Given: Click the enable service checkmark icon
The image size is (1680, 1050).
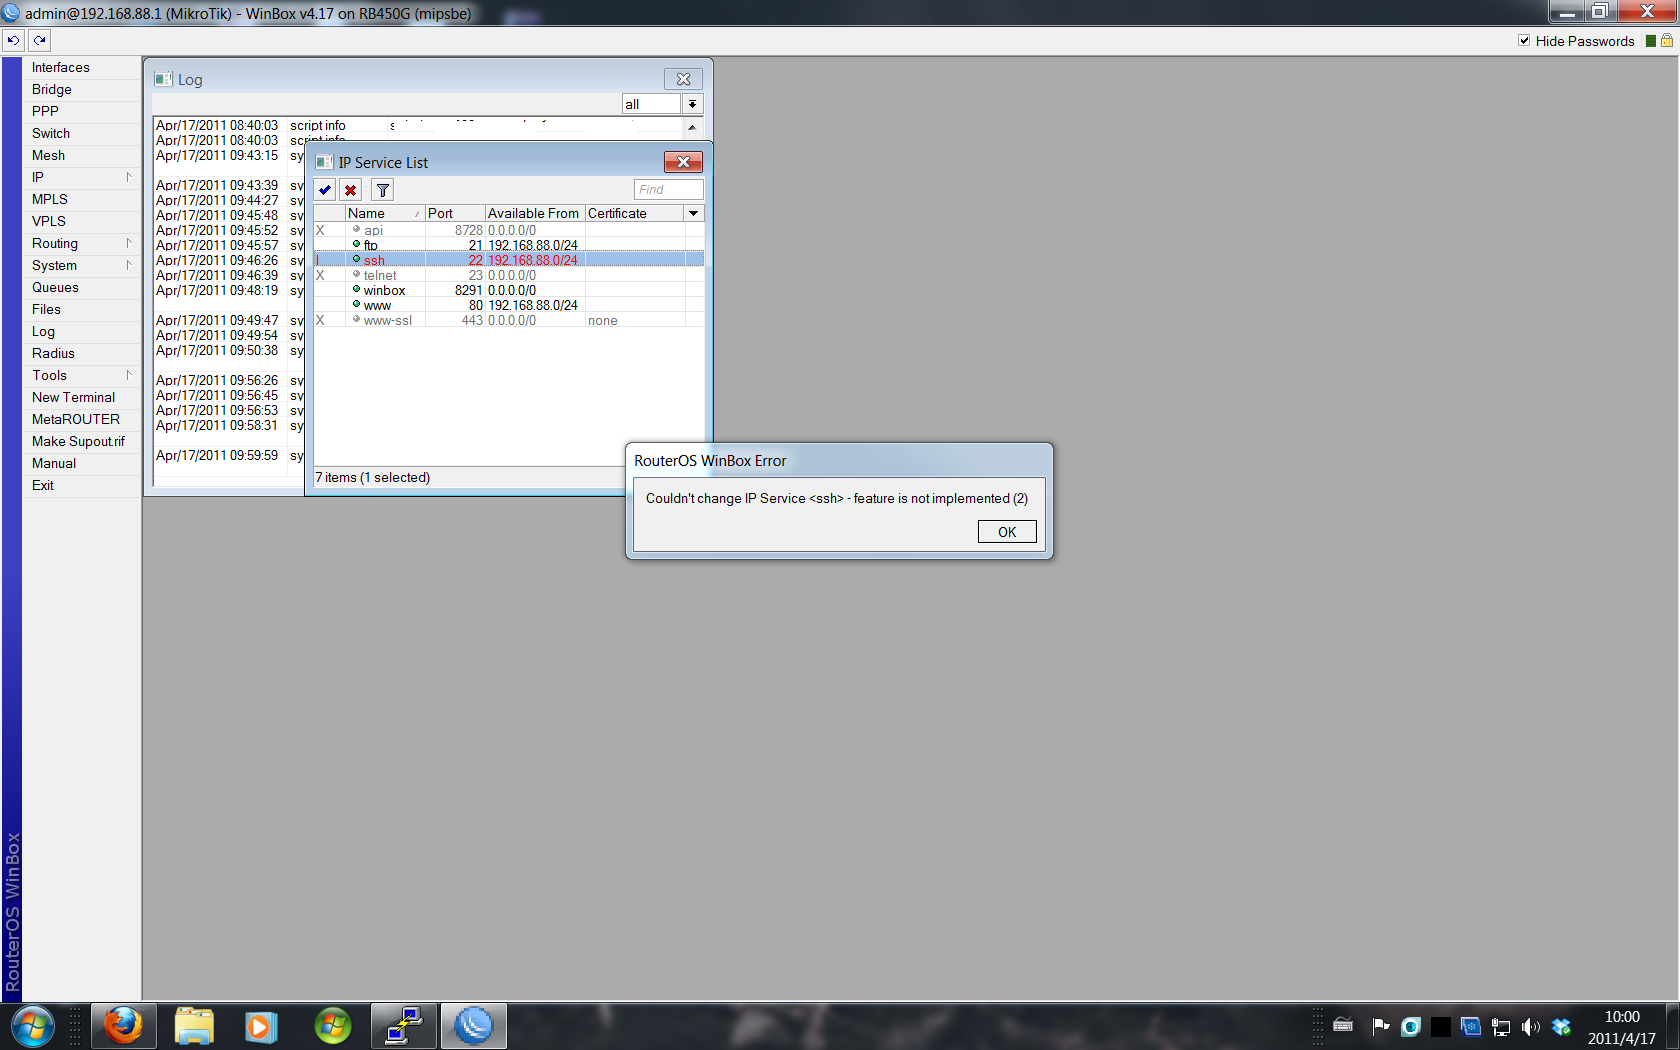Looking at the screenshot, I should (x=324, y=189).
